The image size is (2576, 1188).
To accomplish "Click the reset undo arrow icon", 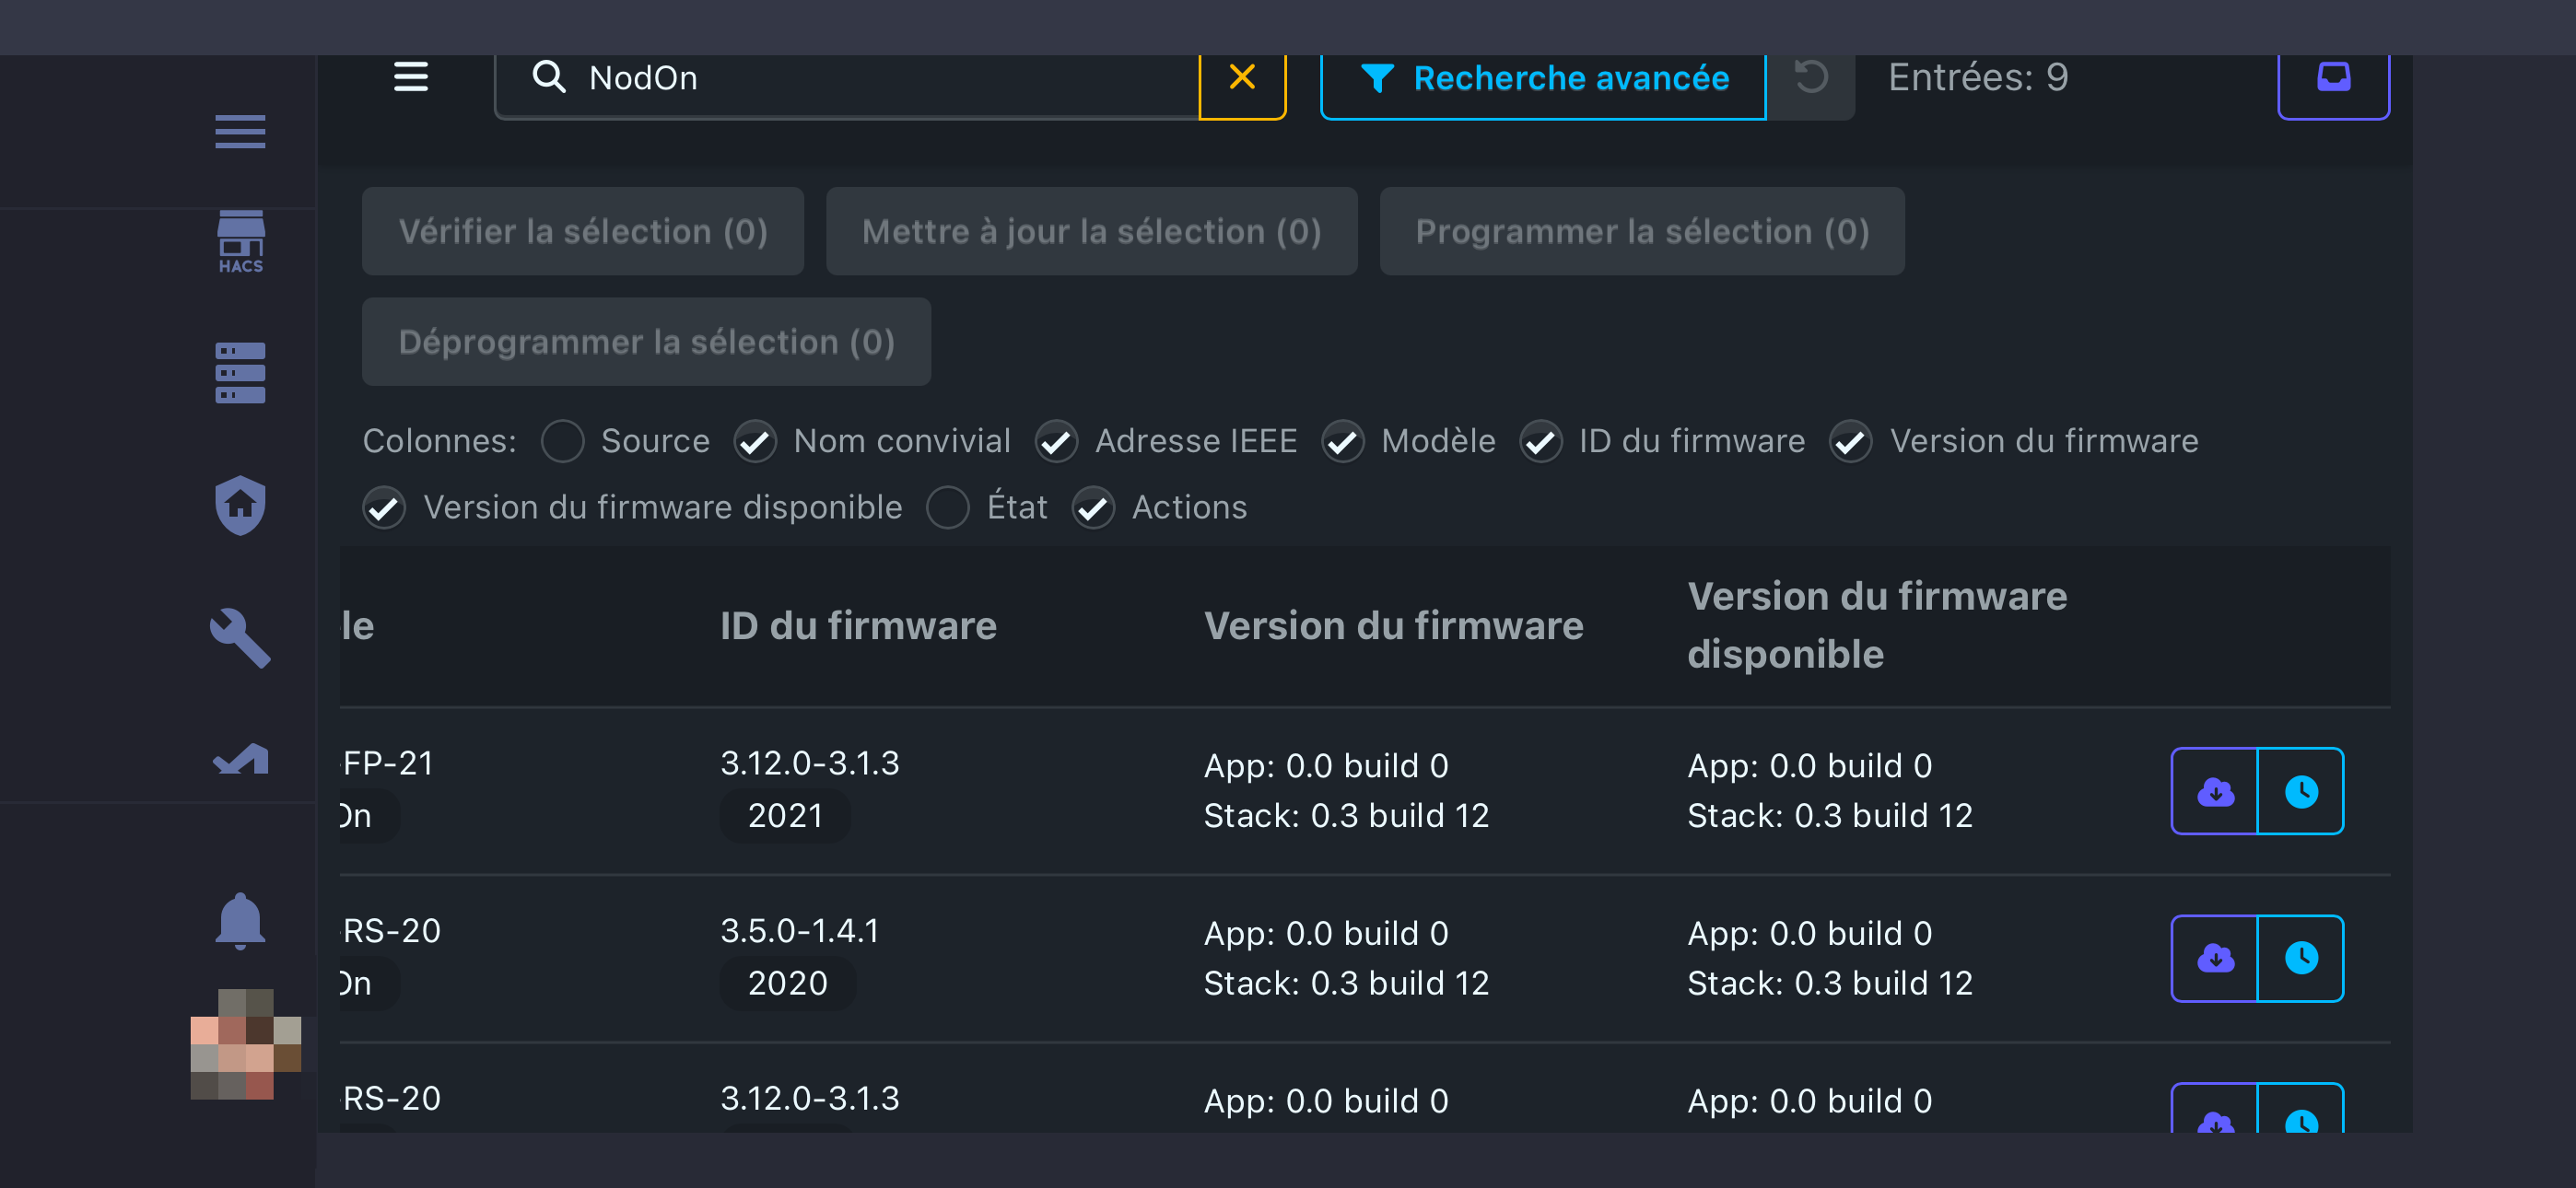I will pos(1810,77).
